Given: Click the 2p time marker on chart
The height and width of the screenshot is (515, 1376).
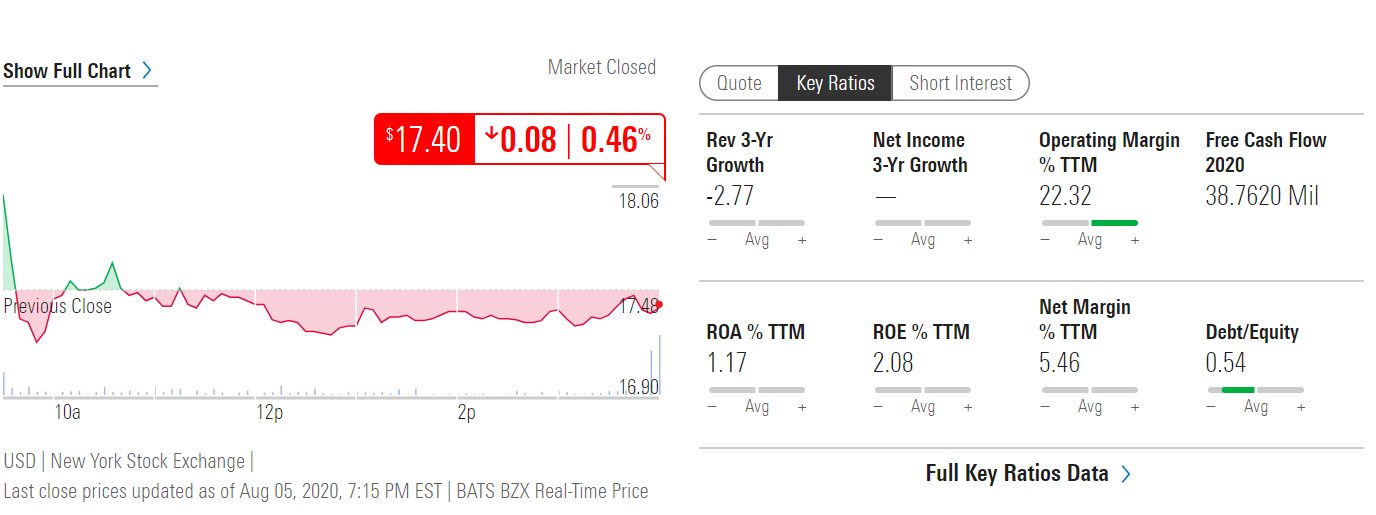Looking at the screenshot, I should click(x=466, y=412).
